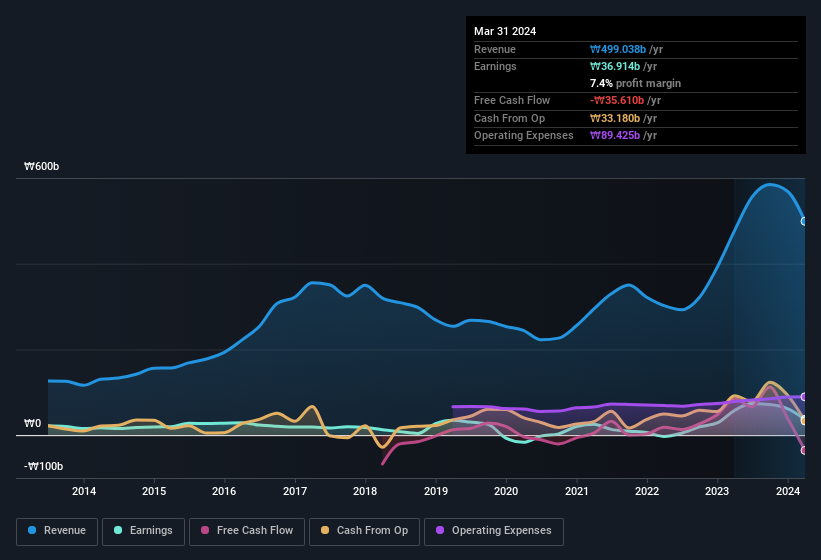This screenshot has width=821, height=560.
Task: Click the Revenue row label in tooltip
Action: pos(495,49)
